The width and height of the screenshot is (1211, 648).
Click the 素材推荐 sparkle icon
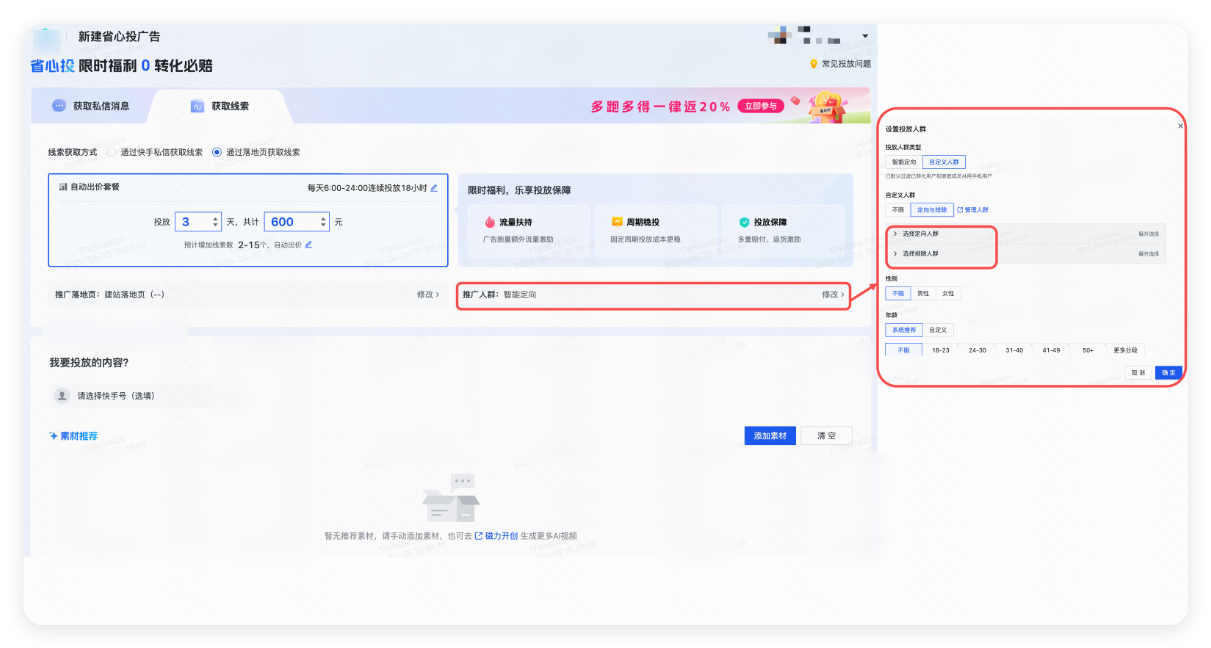[x=54, y=436]
